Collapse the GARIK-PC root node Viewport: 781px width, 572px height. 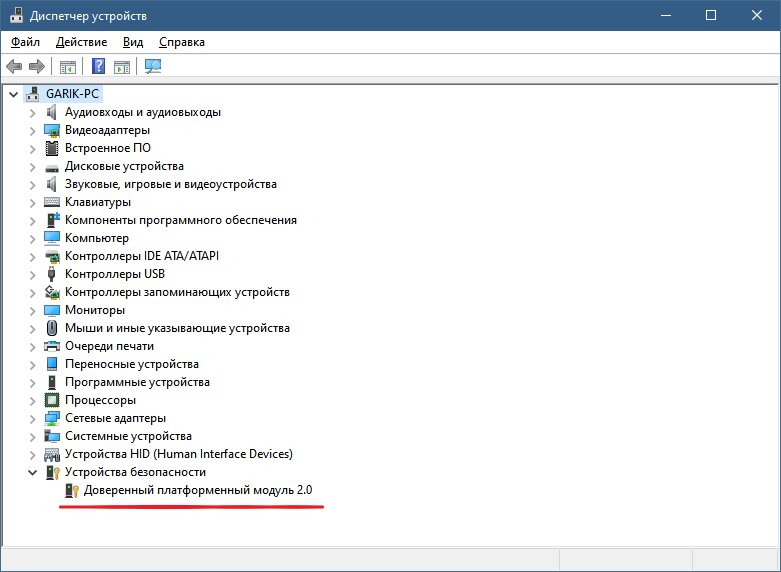(13, 94)
